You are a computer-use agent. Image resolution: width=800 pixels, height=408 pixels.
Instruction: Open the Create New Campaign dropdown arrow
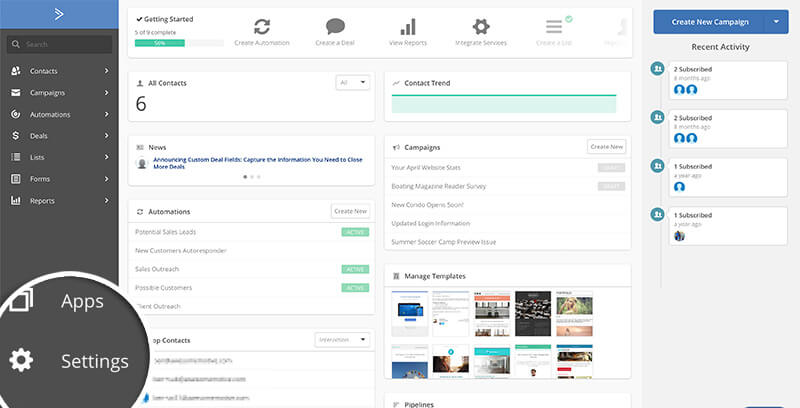point(776,22)
